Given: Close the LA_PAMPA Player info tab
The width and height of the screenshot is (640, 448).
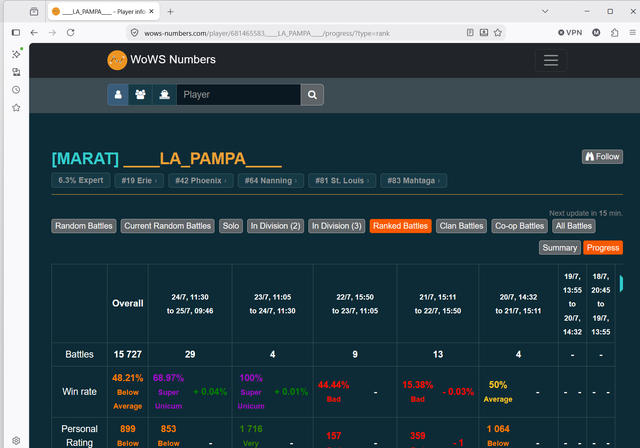Looking at the screenshot, I should coord(151,11).
